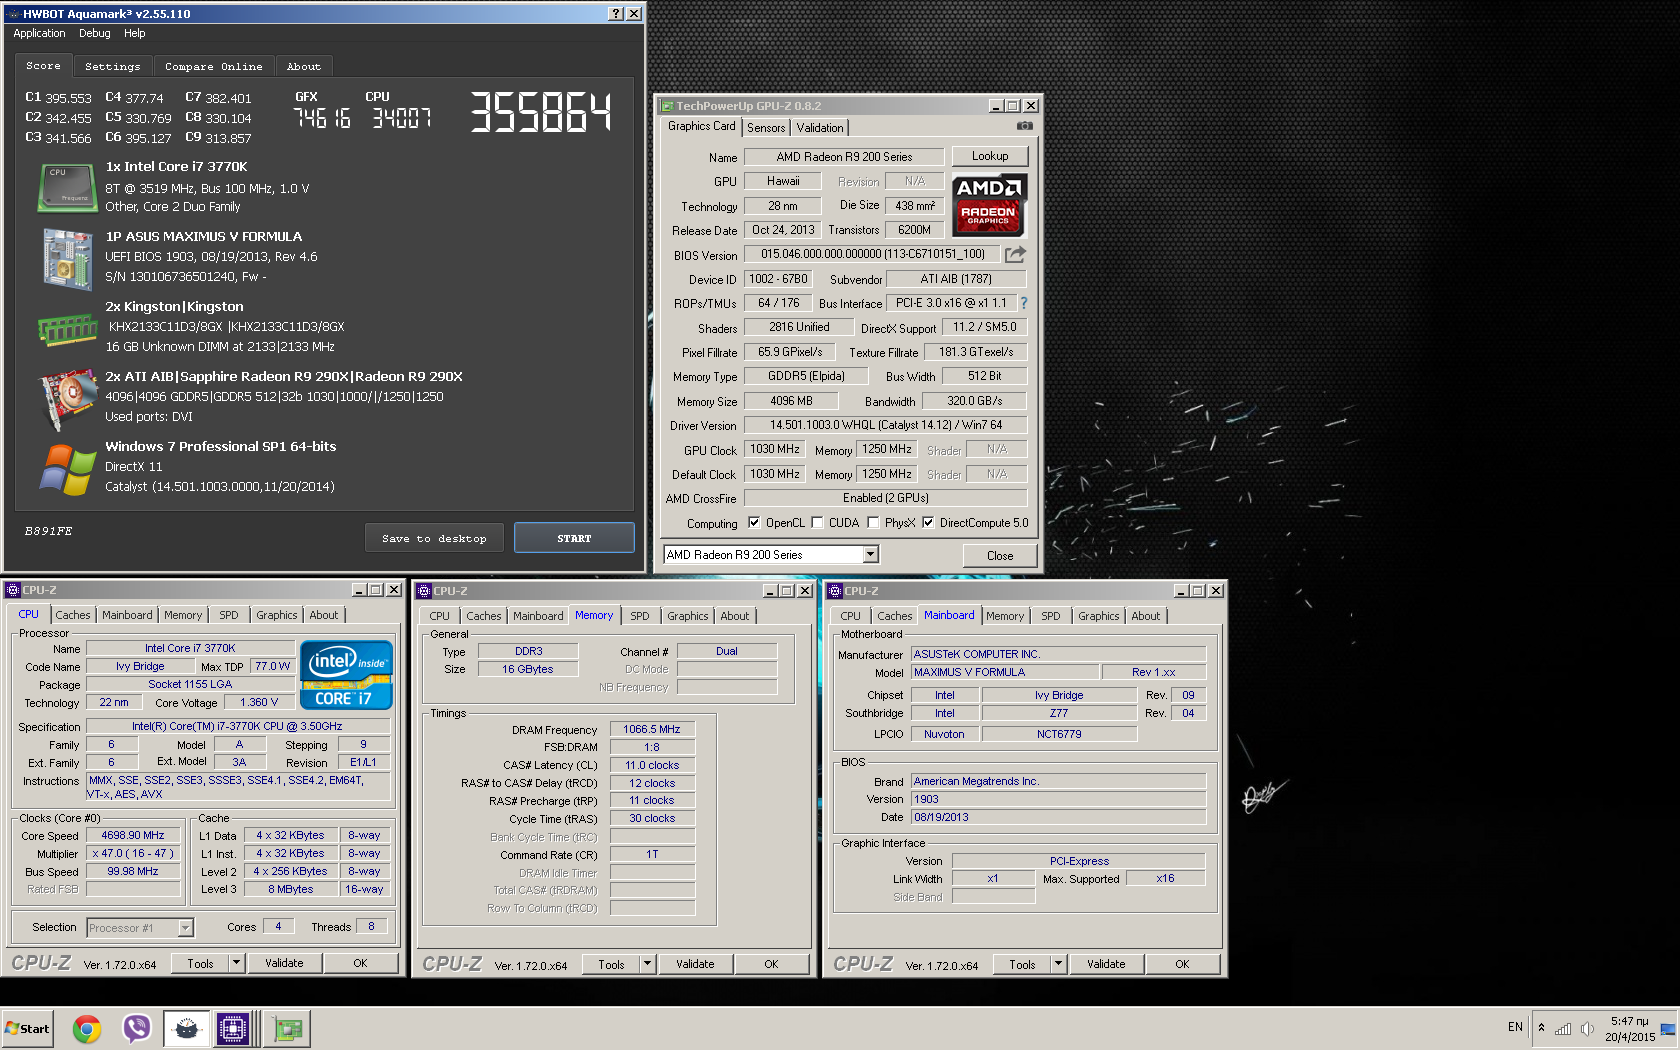Click the BIOS Version field in GPU-Z
The image size is (1680, 1050).
pyautogui.click(x=872, y=254)
